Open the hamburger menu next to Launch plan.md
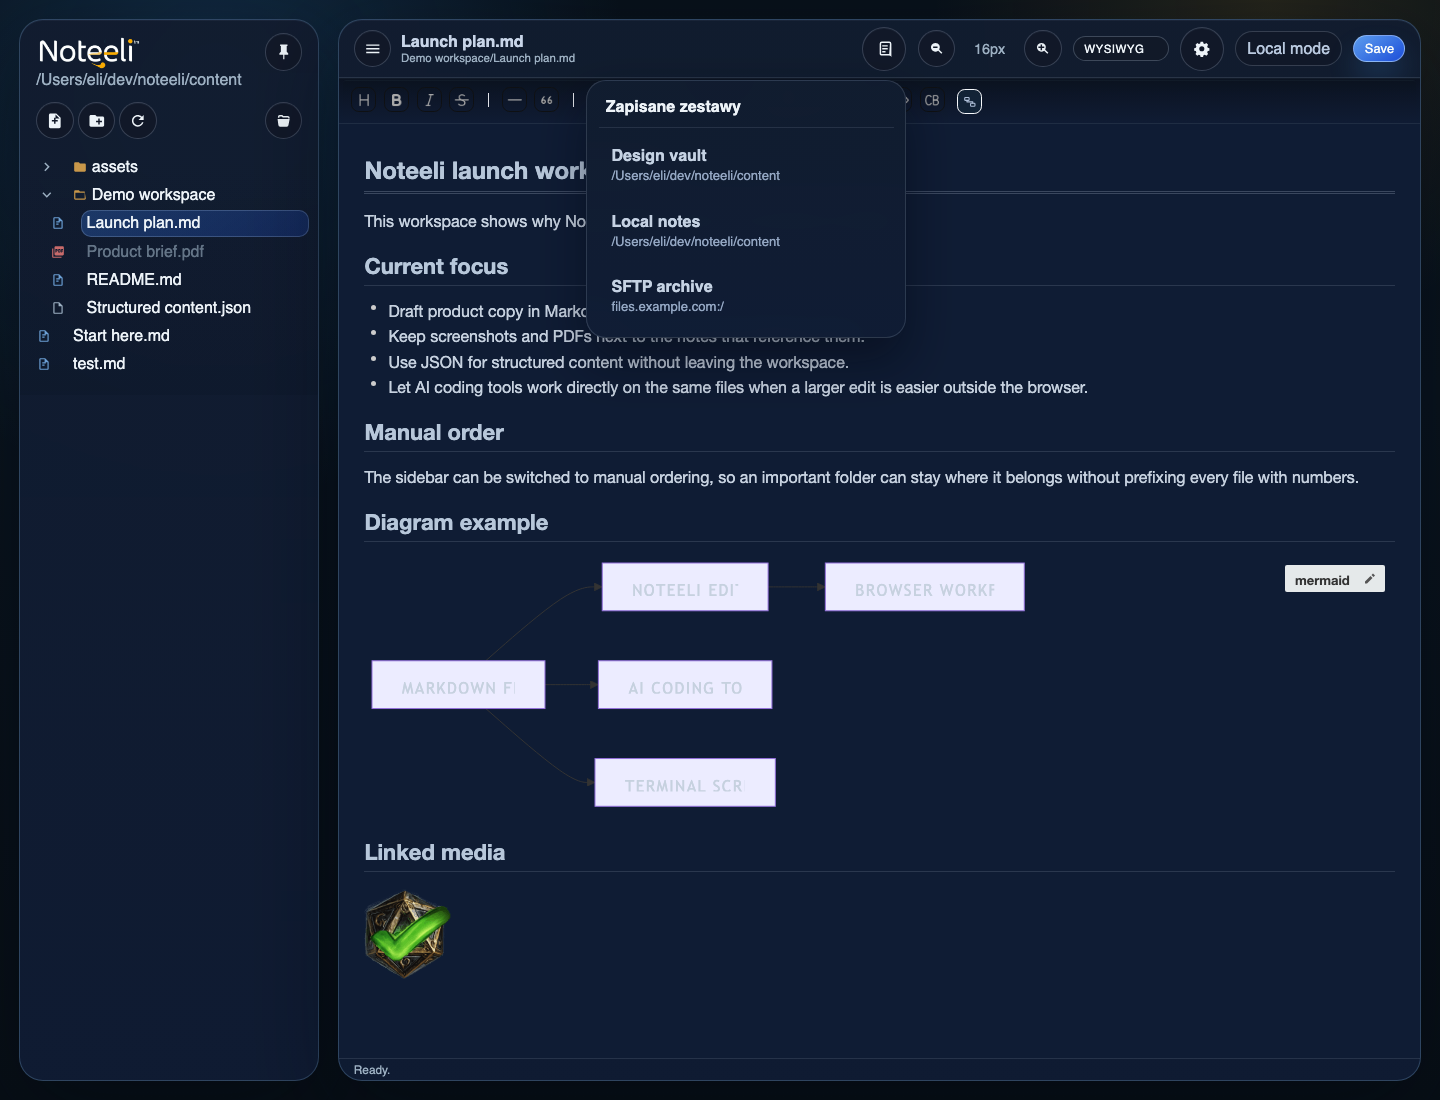 point(372,48)
